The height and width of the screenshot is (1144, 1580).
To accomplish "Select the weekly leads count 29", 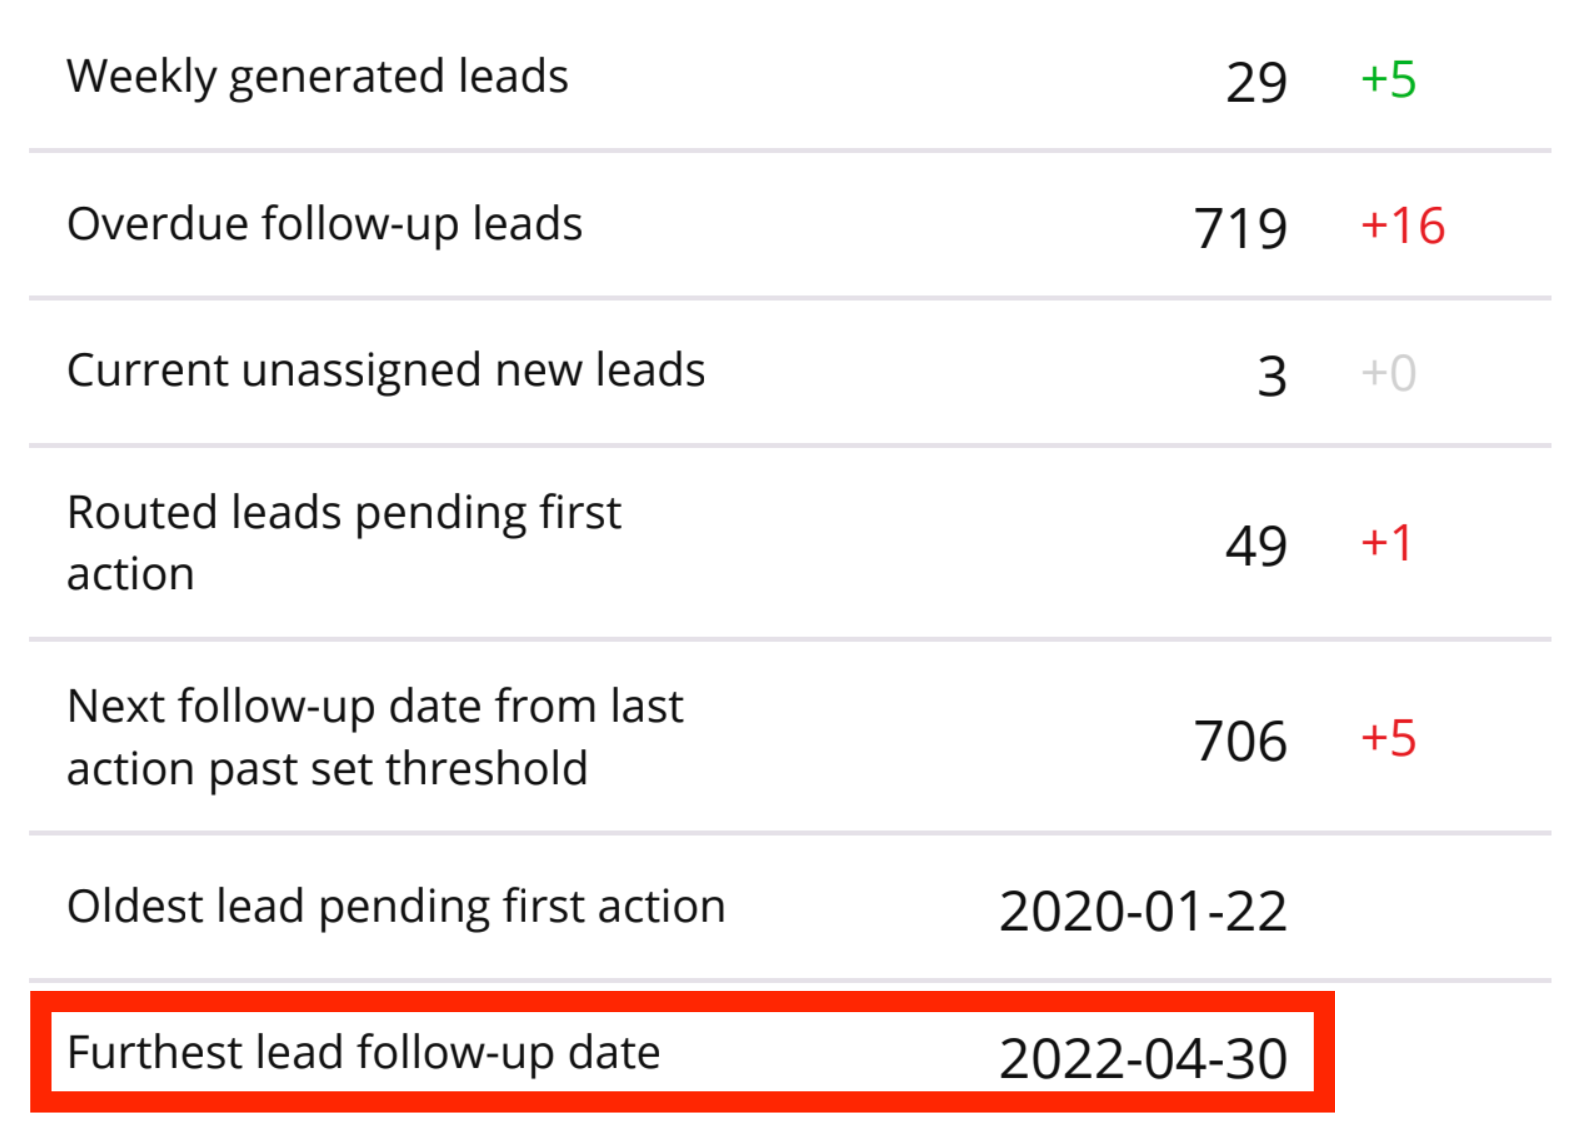I will pos(1256,82).
